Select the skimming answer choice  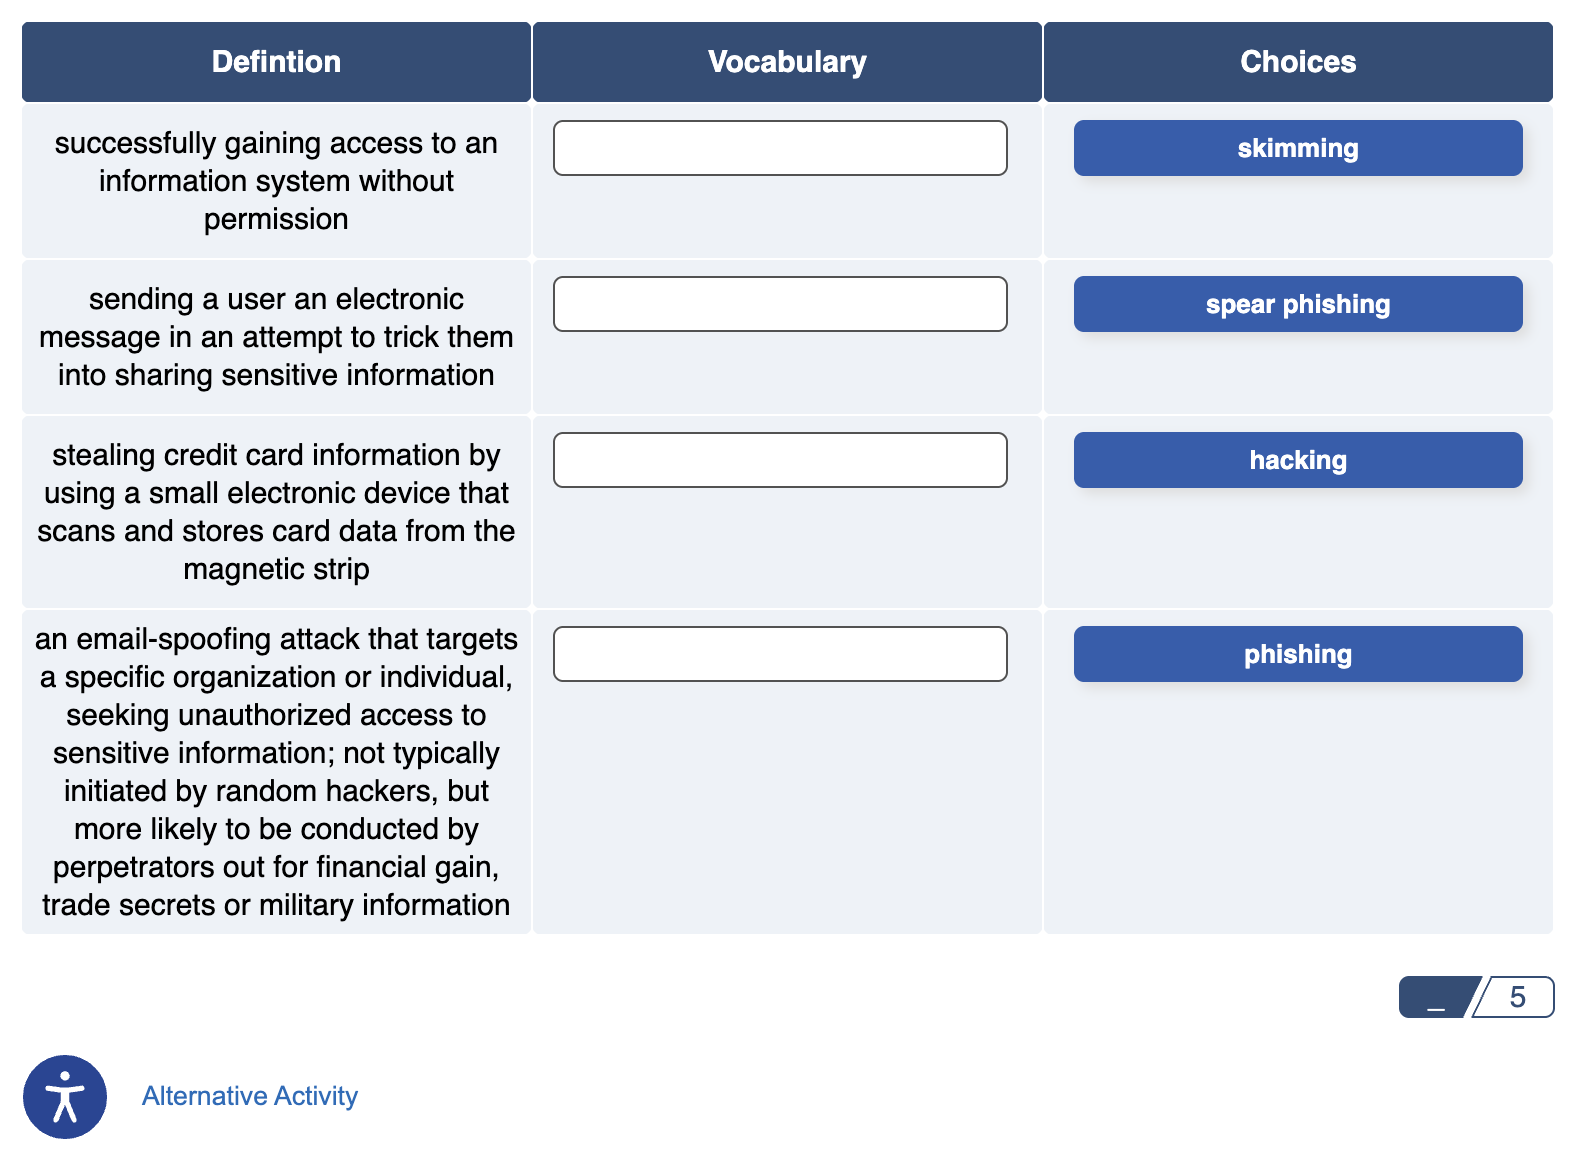pyautogui.click(x=1297, y=147)
